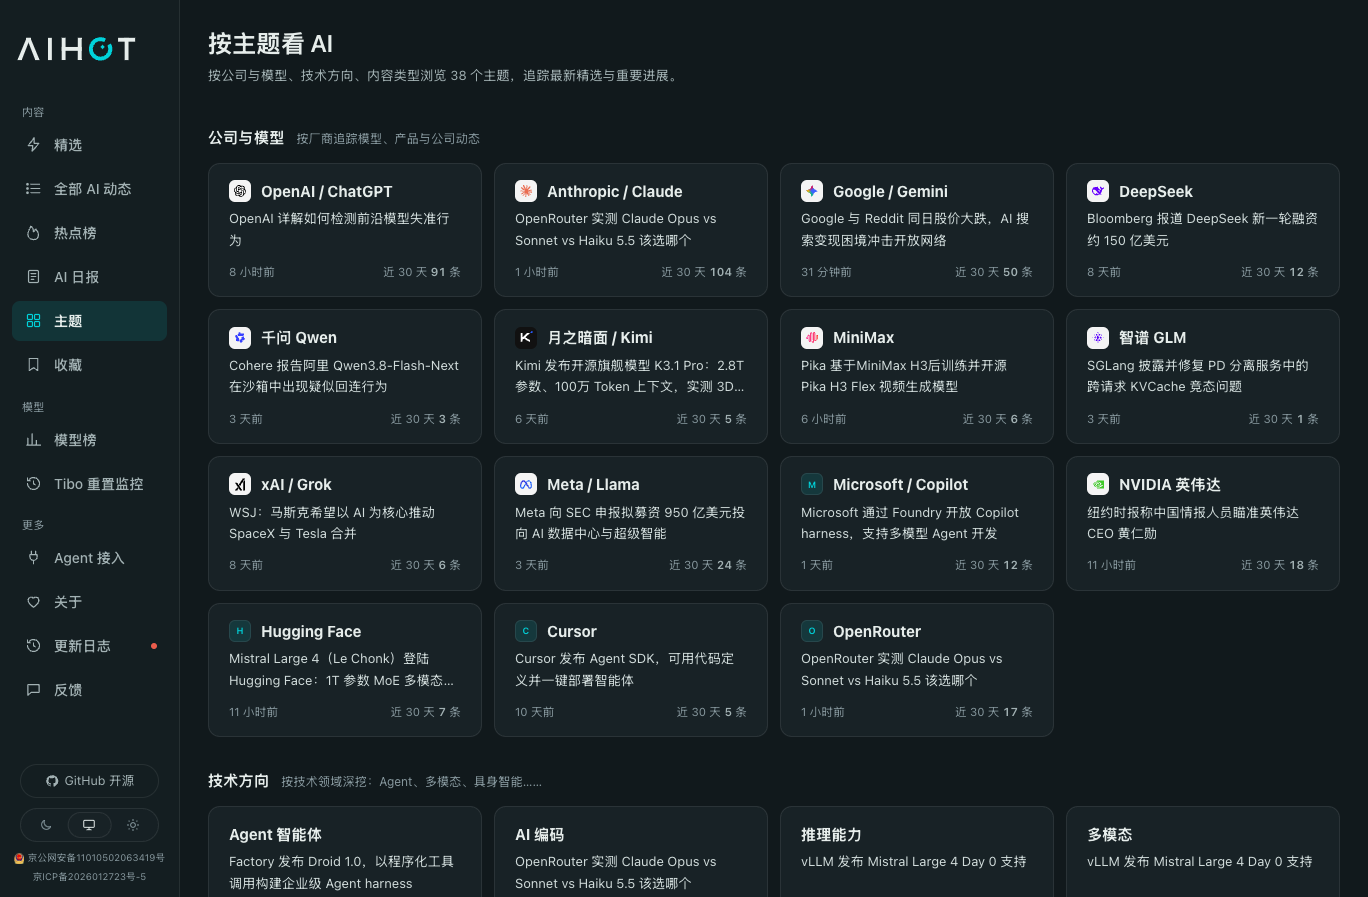The width and height of the screenshot is (1368, 897).
Task: Click the 公司与模型 section heading
Action: point(246,138)
